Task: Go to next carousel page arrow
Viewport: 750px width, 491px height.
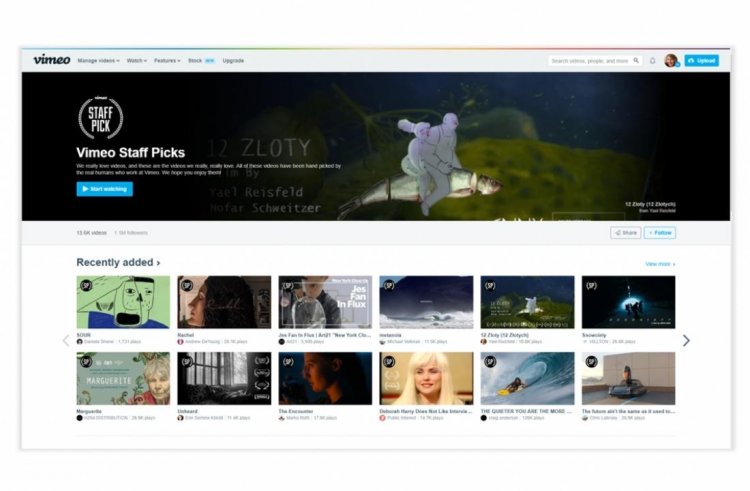Action: (x=686, y=340)
